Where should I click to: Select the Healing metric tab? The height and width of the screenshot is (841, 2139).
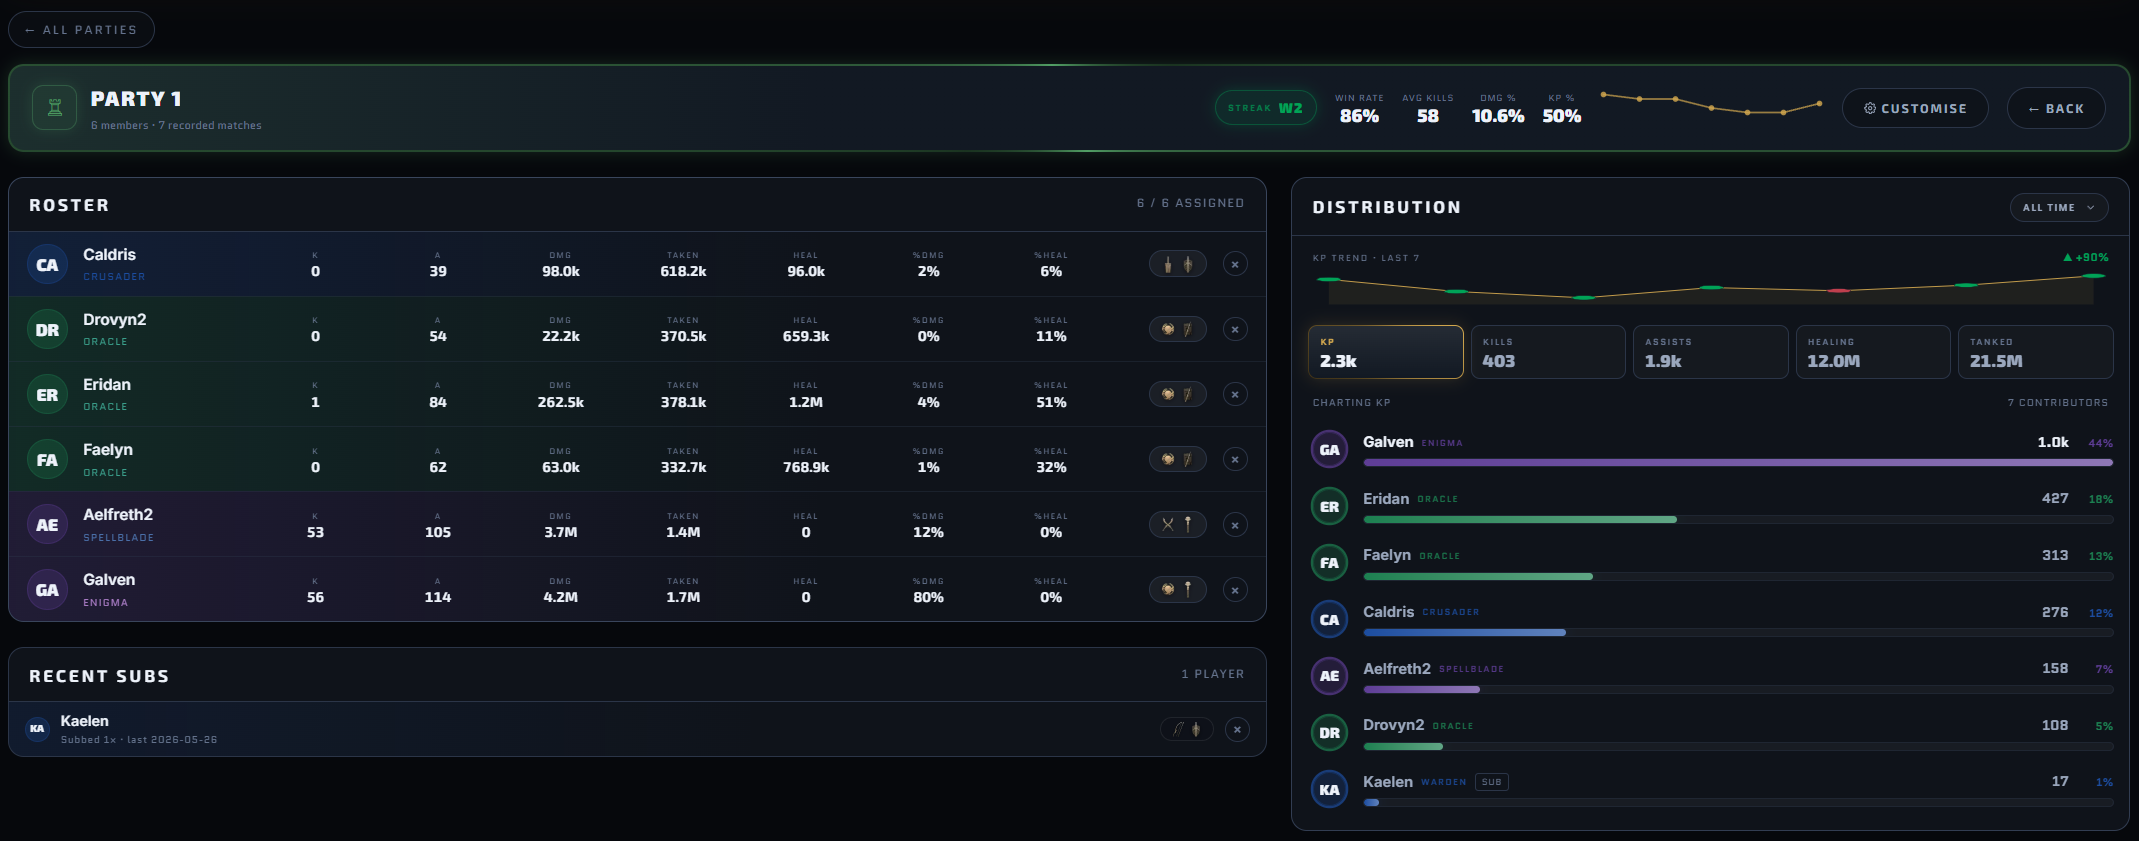click(1873, 352)
